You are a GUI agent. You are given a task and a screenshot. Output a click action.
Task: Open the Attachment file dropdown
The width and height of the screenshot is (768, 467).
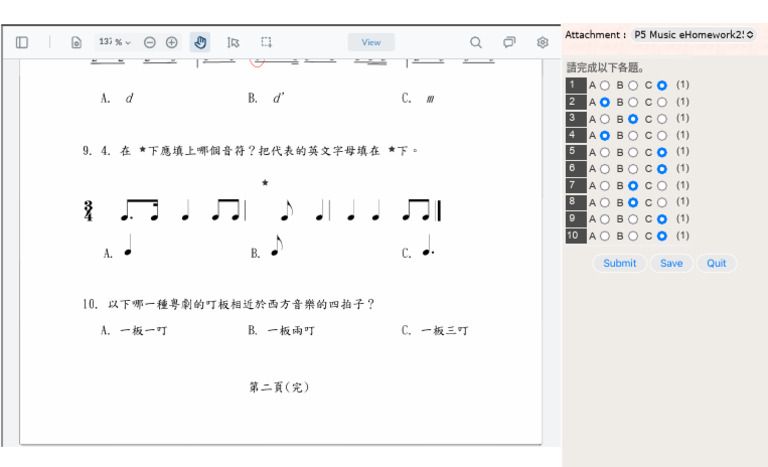tap(693, 35)
